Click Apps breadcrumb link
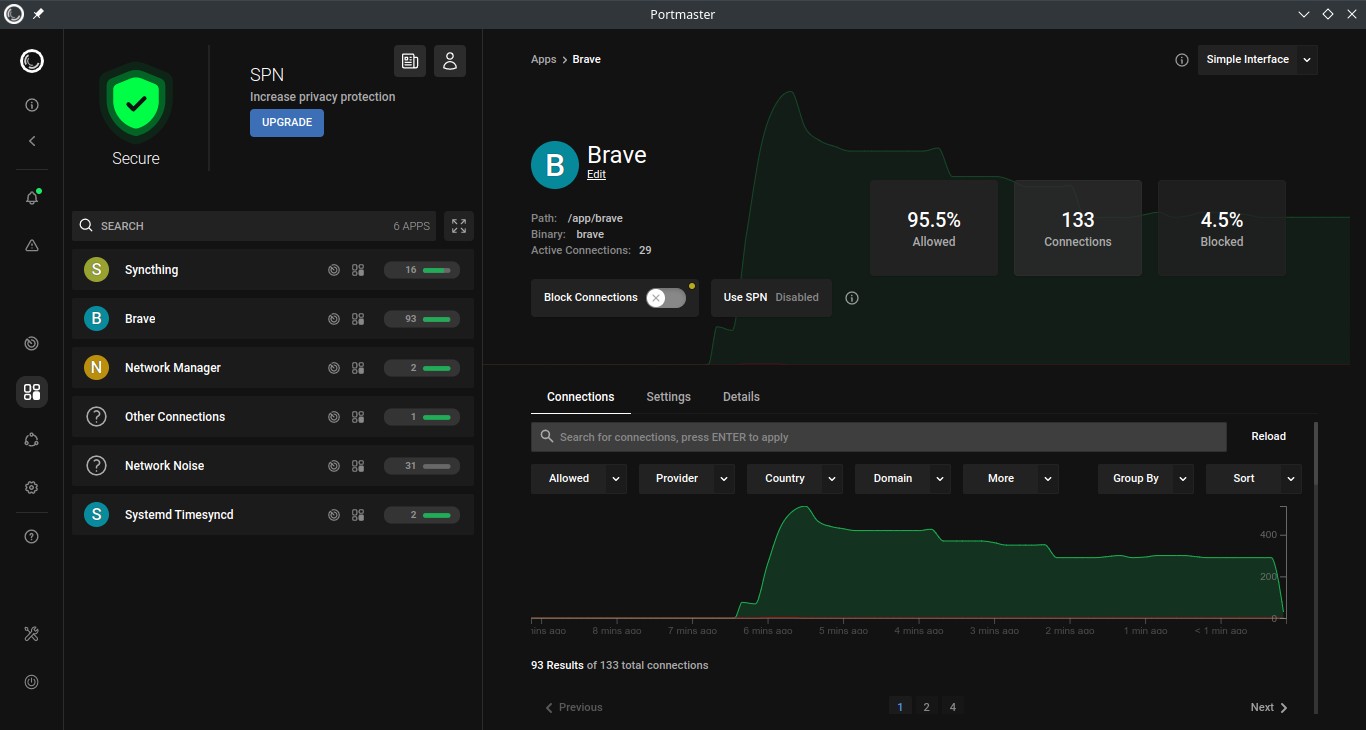This screenshot has height=730, width=1366. (x=544, y=60)
